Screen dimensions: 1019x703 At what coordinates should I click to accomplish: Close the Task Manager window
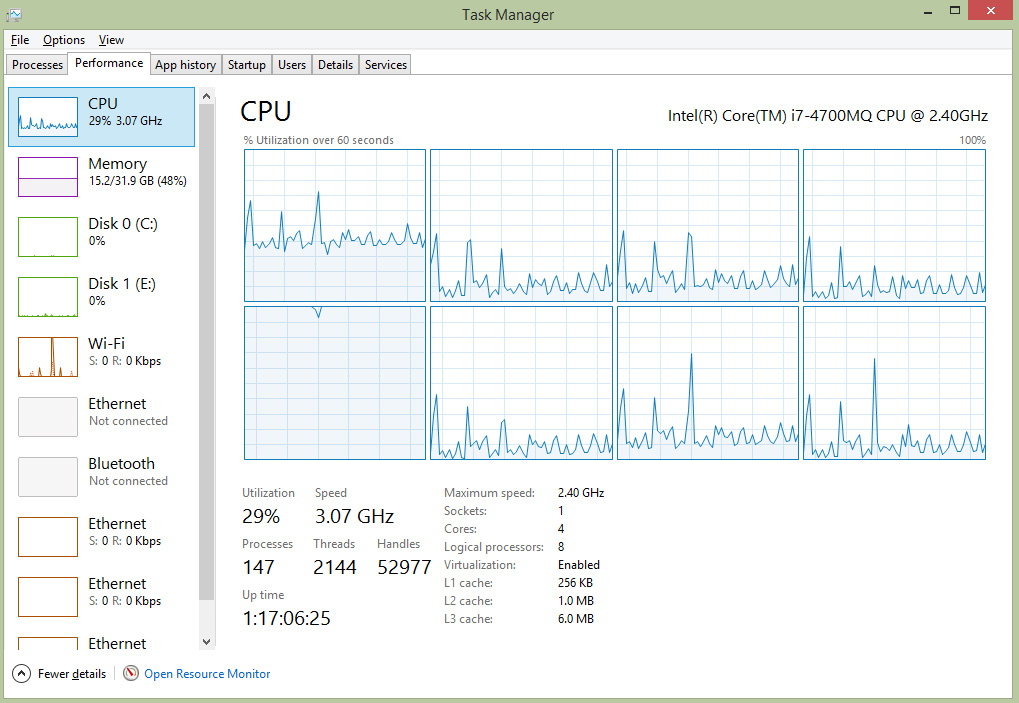point(990,10)
